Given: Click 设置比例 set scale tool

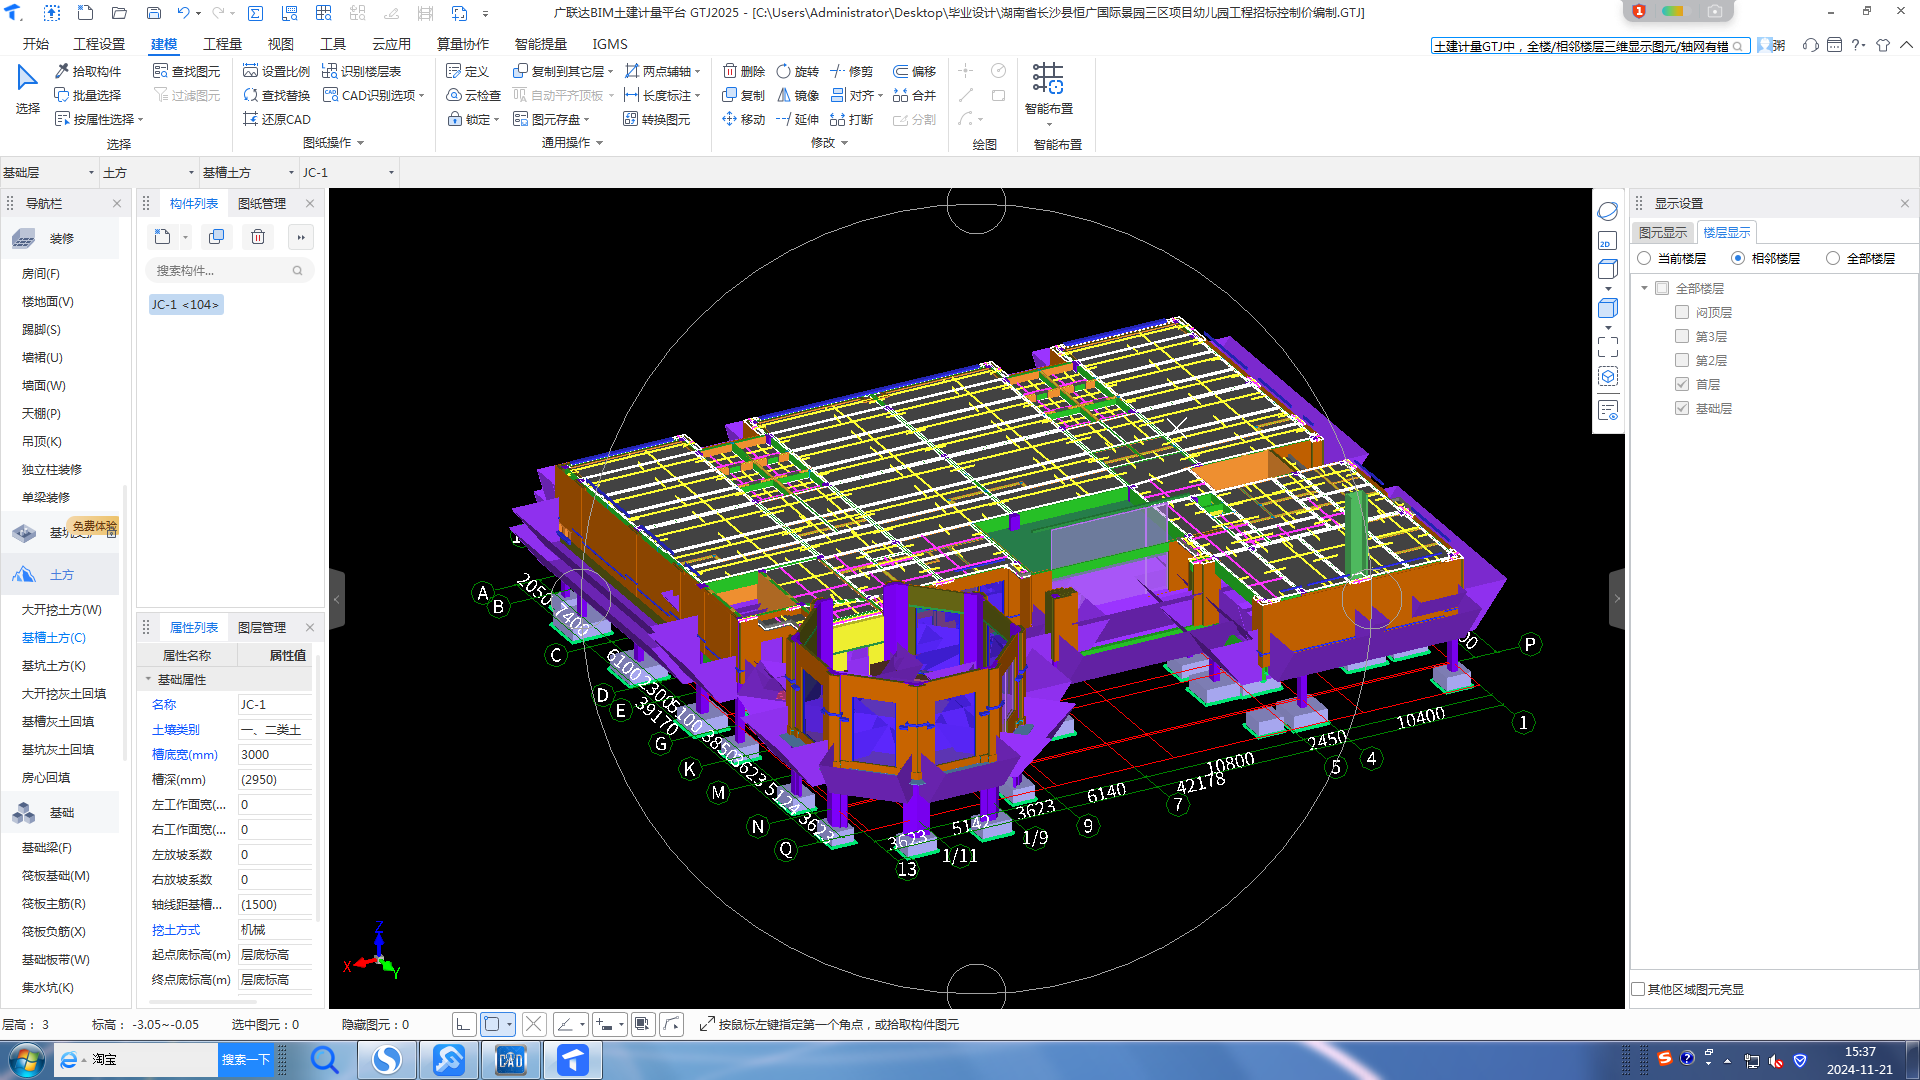Looking at the screenshot, I should (277, 71).
